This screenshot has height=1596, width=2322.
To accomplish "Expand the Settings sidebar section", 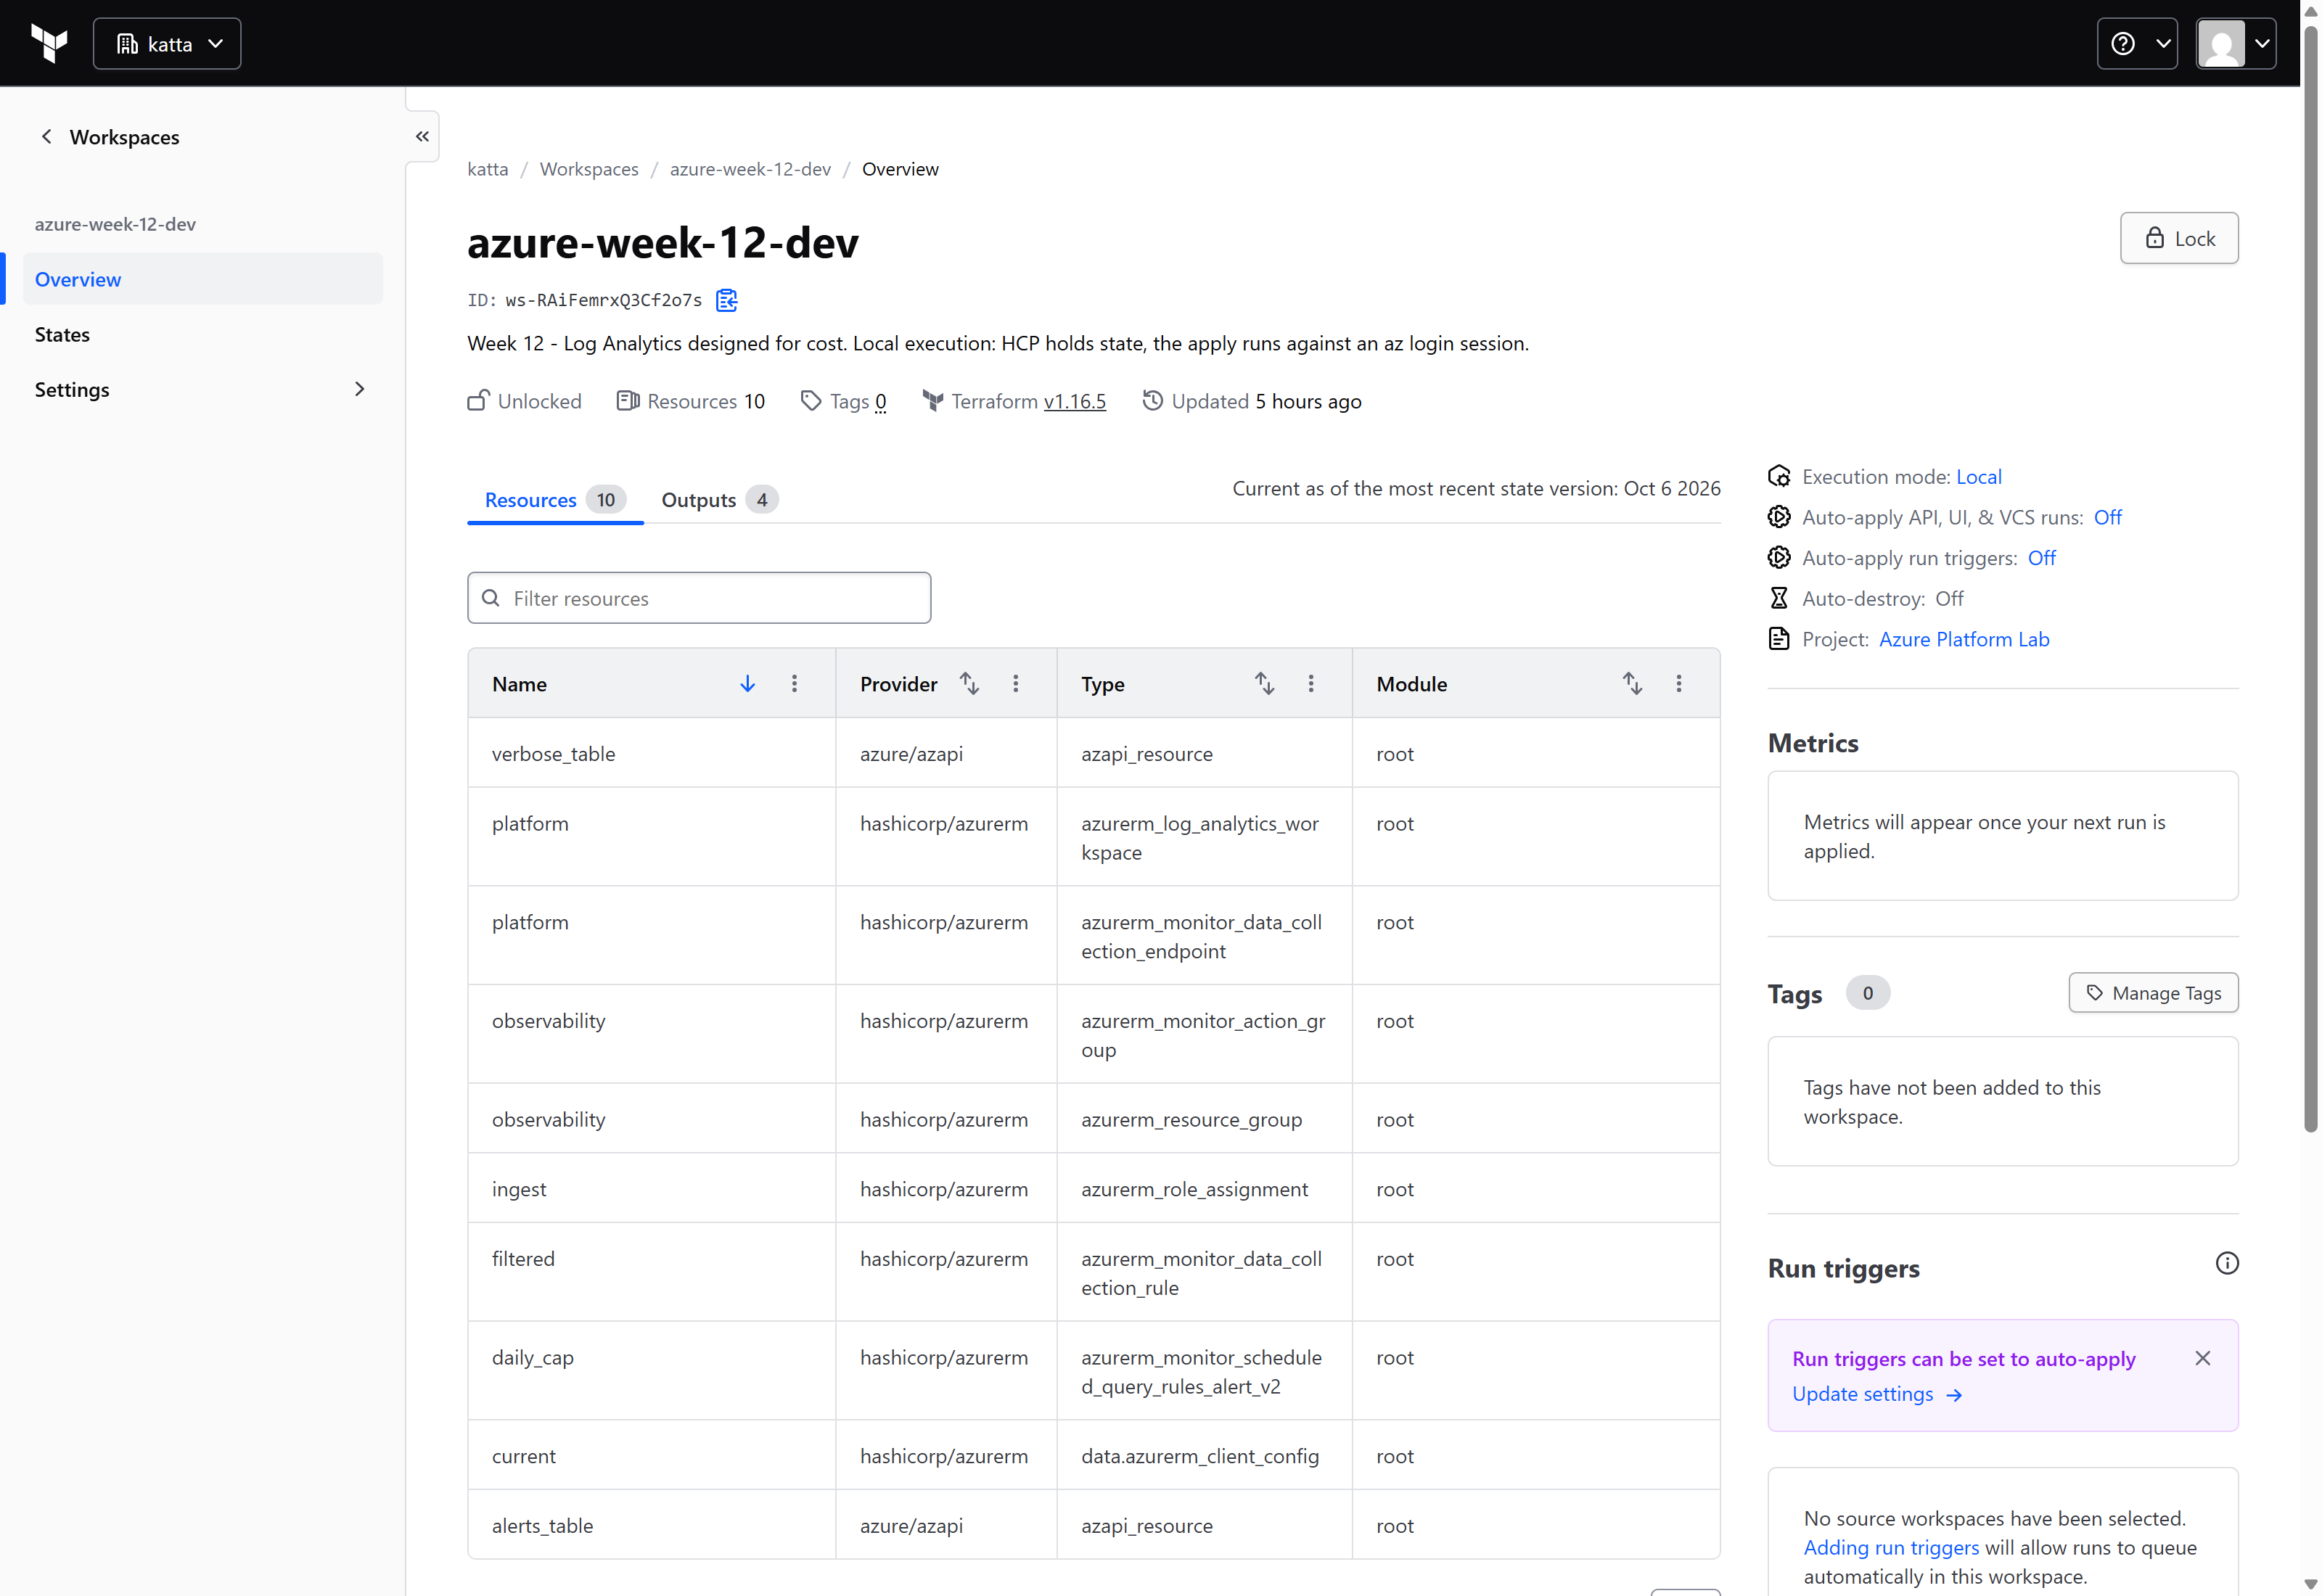I will coord(202,389).
